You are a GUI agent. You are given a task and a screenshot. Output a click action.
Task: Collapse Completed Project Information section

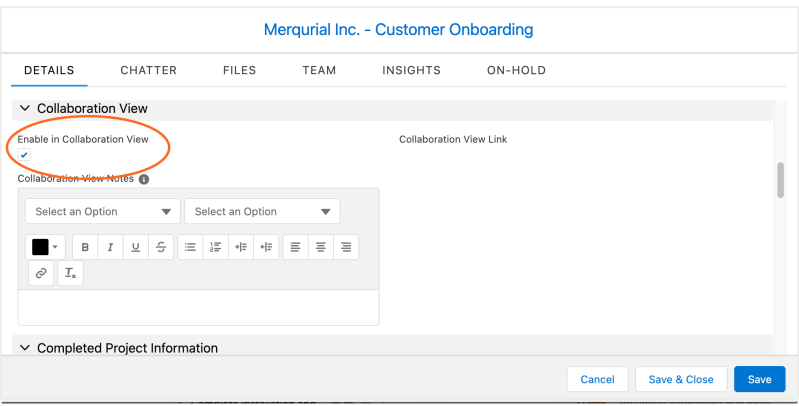(x=24, y=348)
